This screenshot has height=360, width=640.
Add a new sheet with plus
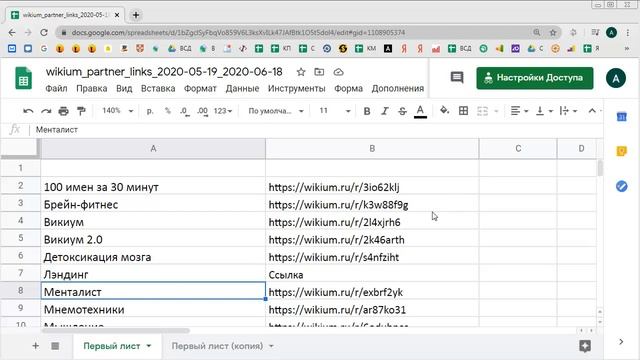click(36, 346)
